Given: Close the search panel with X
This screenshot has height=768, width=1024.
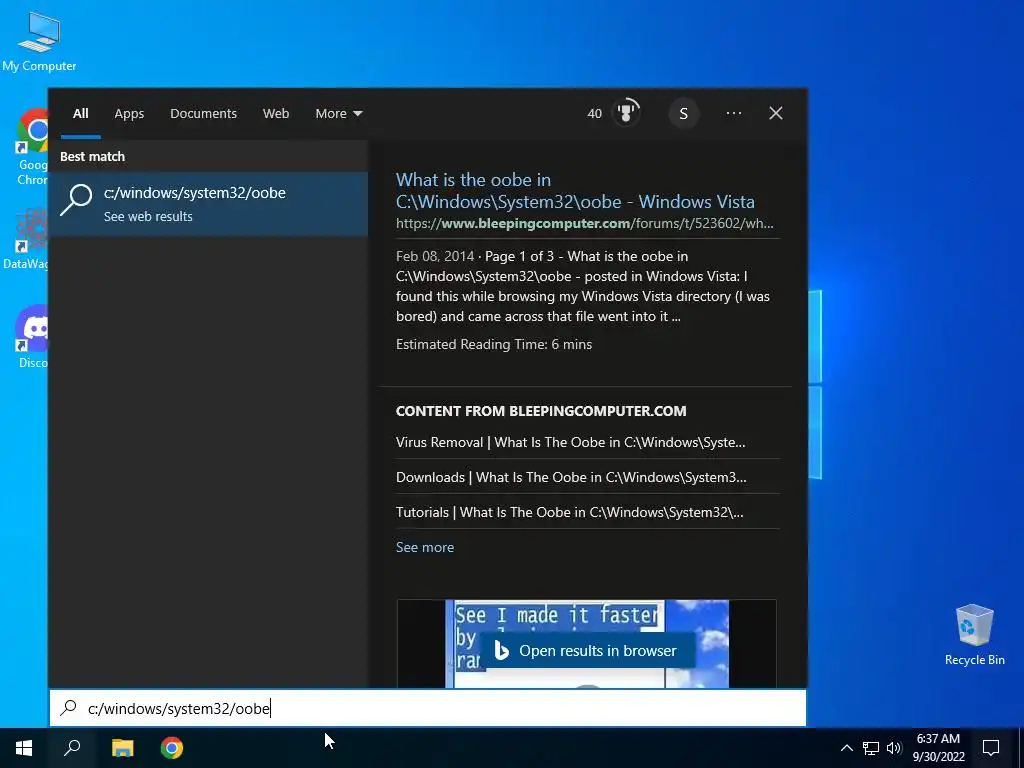Looking at the screenshot, I should [775, 113].
